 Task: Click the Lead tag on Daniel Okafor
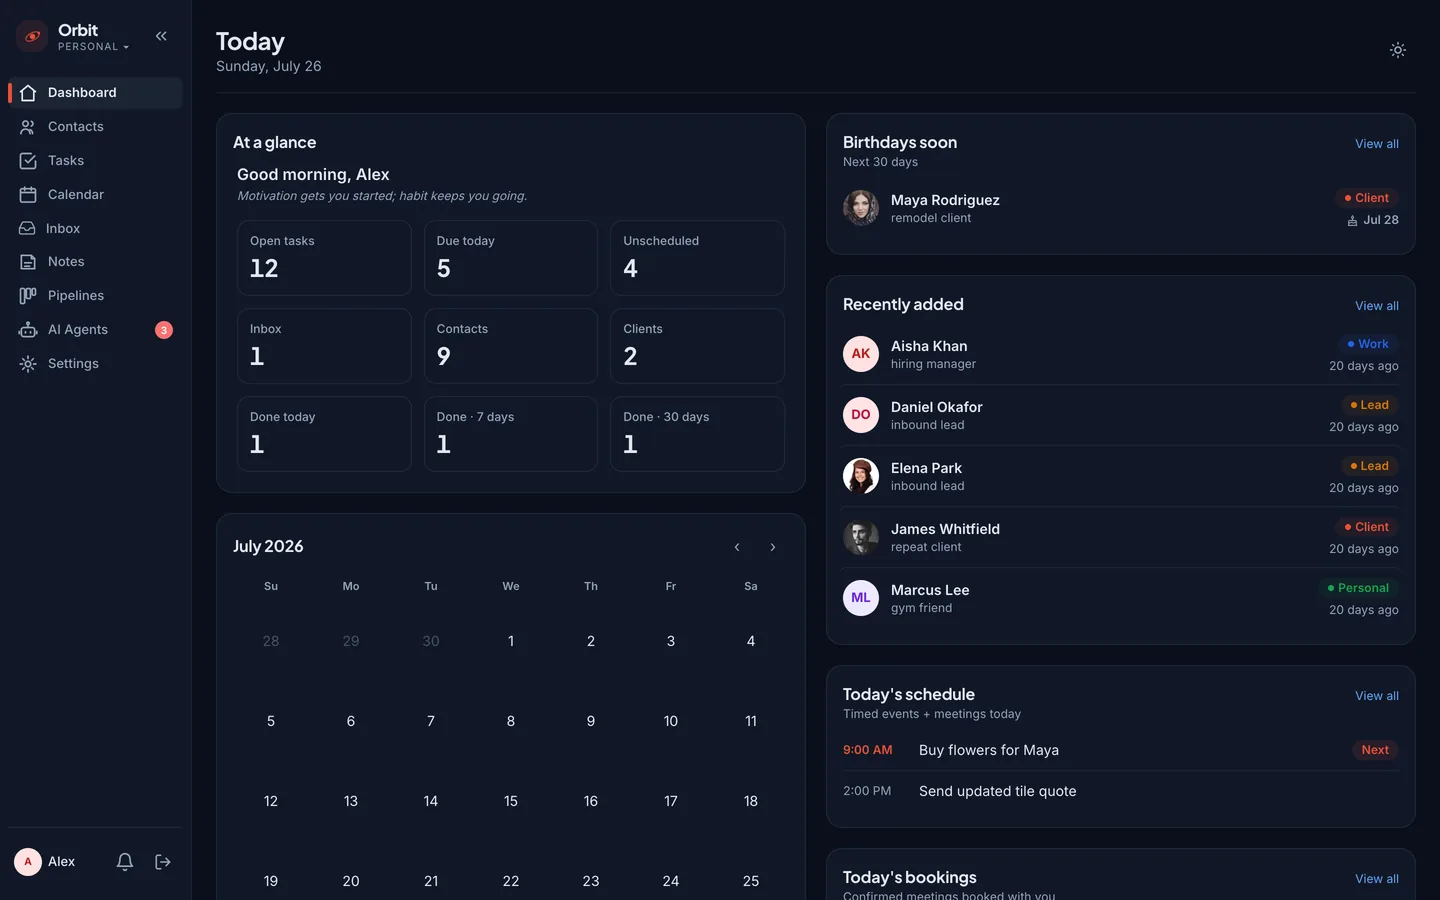[x=1369, y=405]
